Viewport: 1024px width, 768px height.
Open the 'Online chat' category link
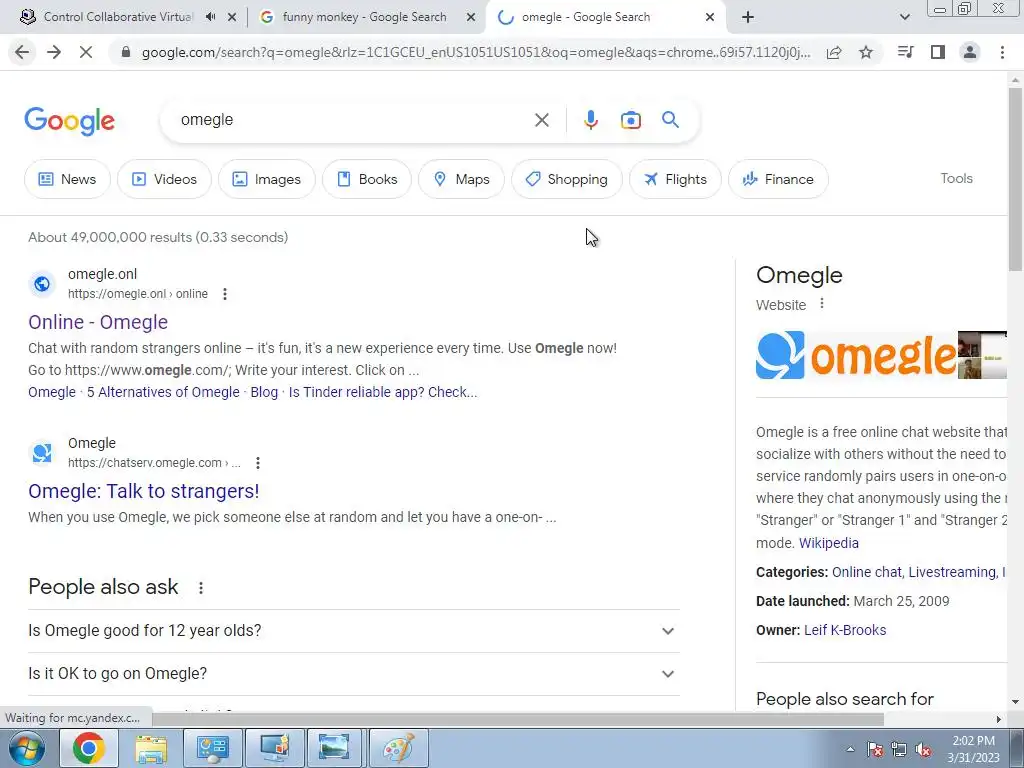(x=867, y=572)
